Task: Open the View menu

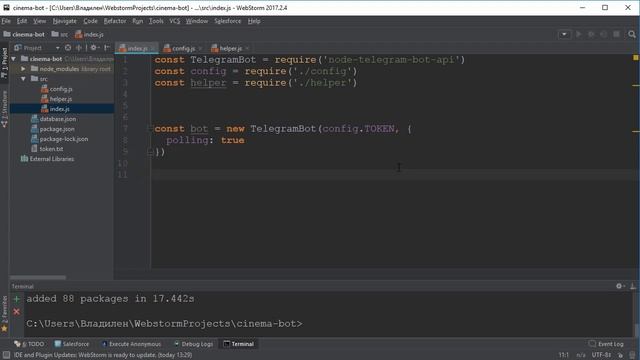Action: pos(40,21)
